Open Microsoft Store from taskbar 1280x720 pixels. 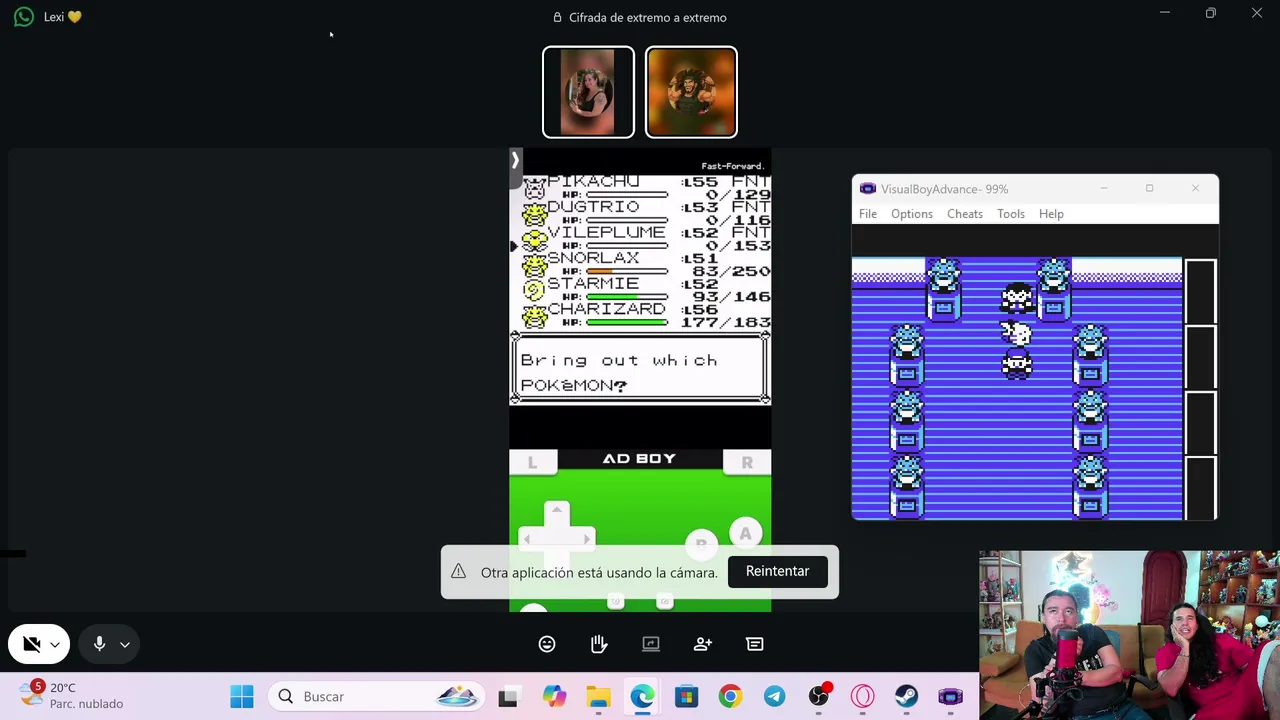[686, 696]
